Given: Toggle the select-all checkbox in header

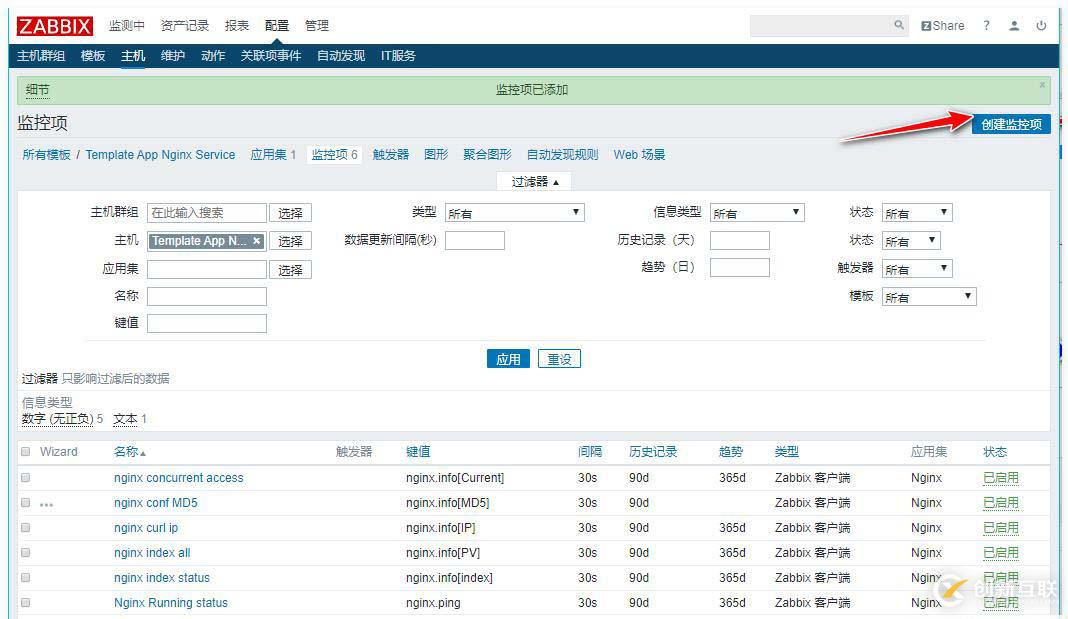Looking at the screenshot, I should tap(26, 451).
